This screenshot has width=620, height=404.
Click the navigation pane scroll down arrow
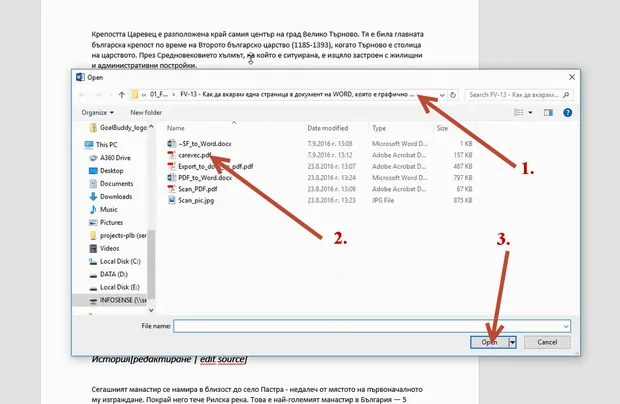tap(151, 310)
